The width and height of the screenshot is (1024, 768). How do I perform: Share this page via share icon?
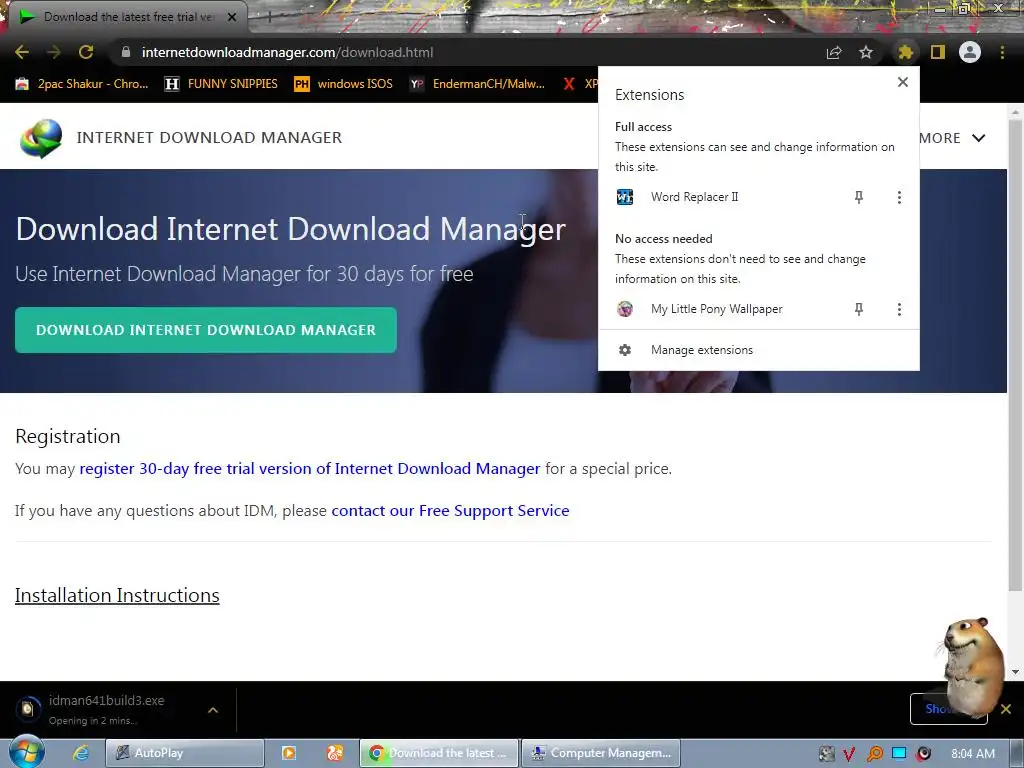[834, 52]
